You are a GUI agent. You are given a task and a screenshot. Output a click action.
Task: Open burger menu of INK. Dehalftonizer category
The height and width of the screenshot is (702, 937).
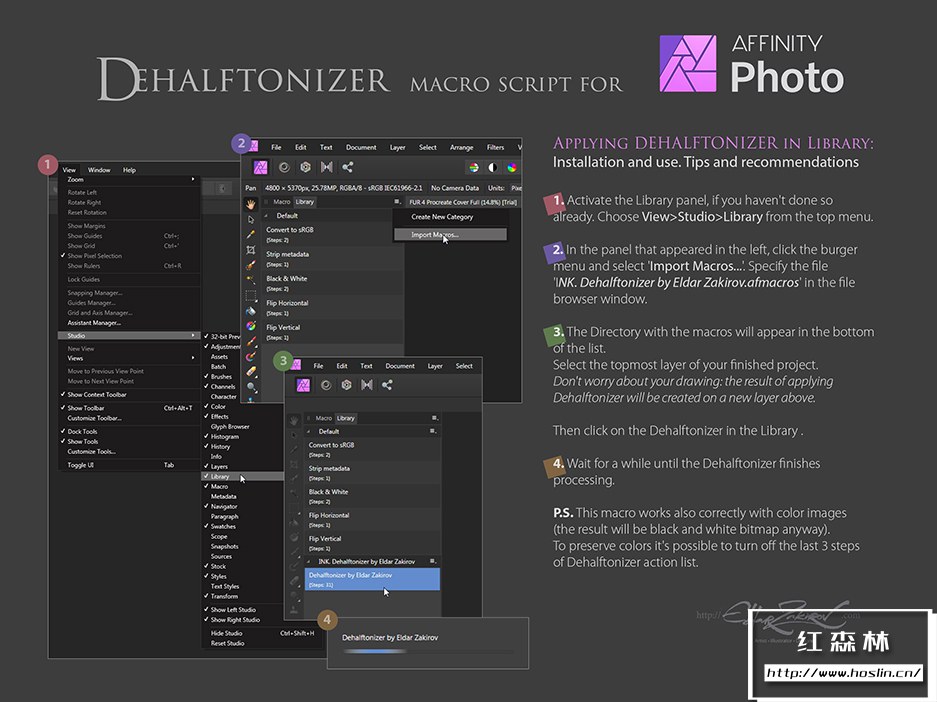tap(433, 562)
